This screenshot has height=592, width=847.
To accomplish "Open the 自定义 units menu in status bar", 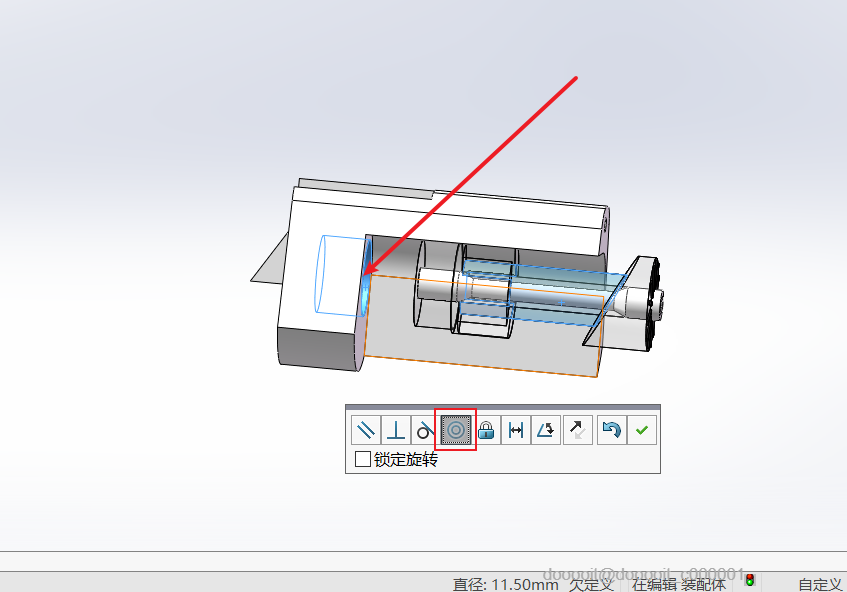I will tap(820, 584).
